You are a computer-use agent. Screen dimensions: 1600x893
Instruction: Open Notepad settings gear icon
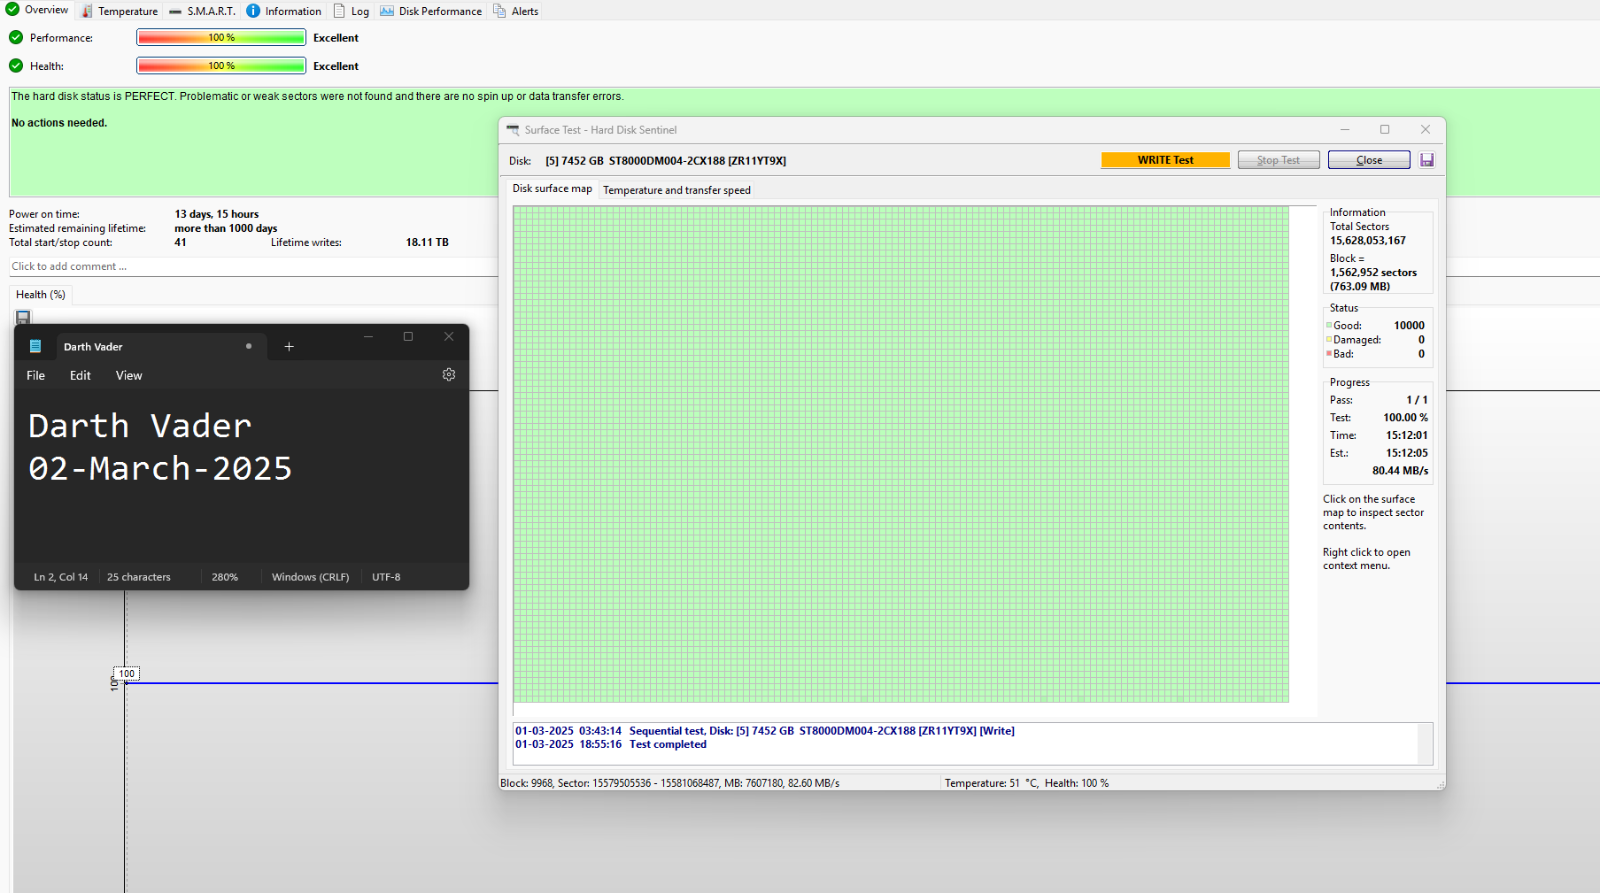(449, 375)
